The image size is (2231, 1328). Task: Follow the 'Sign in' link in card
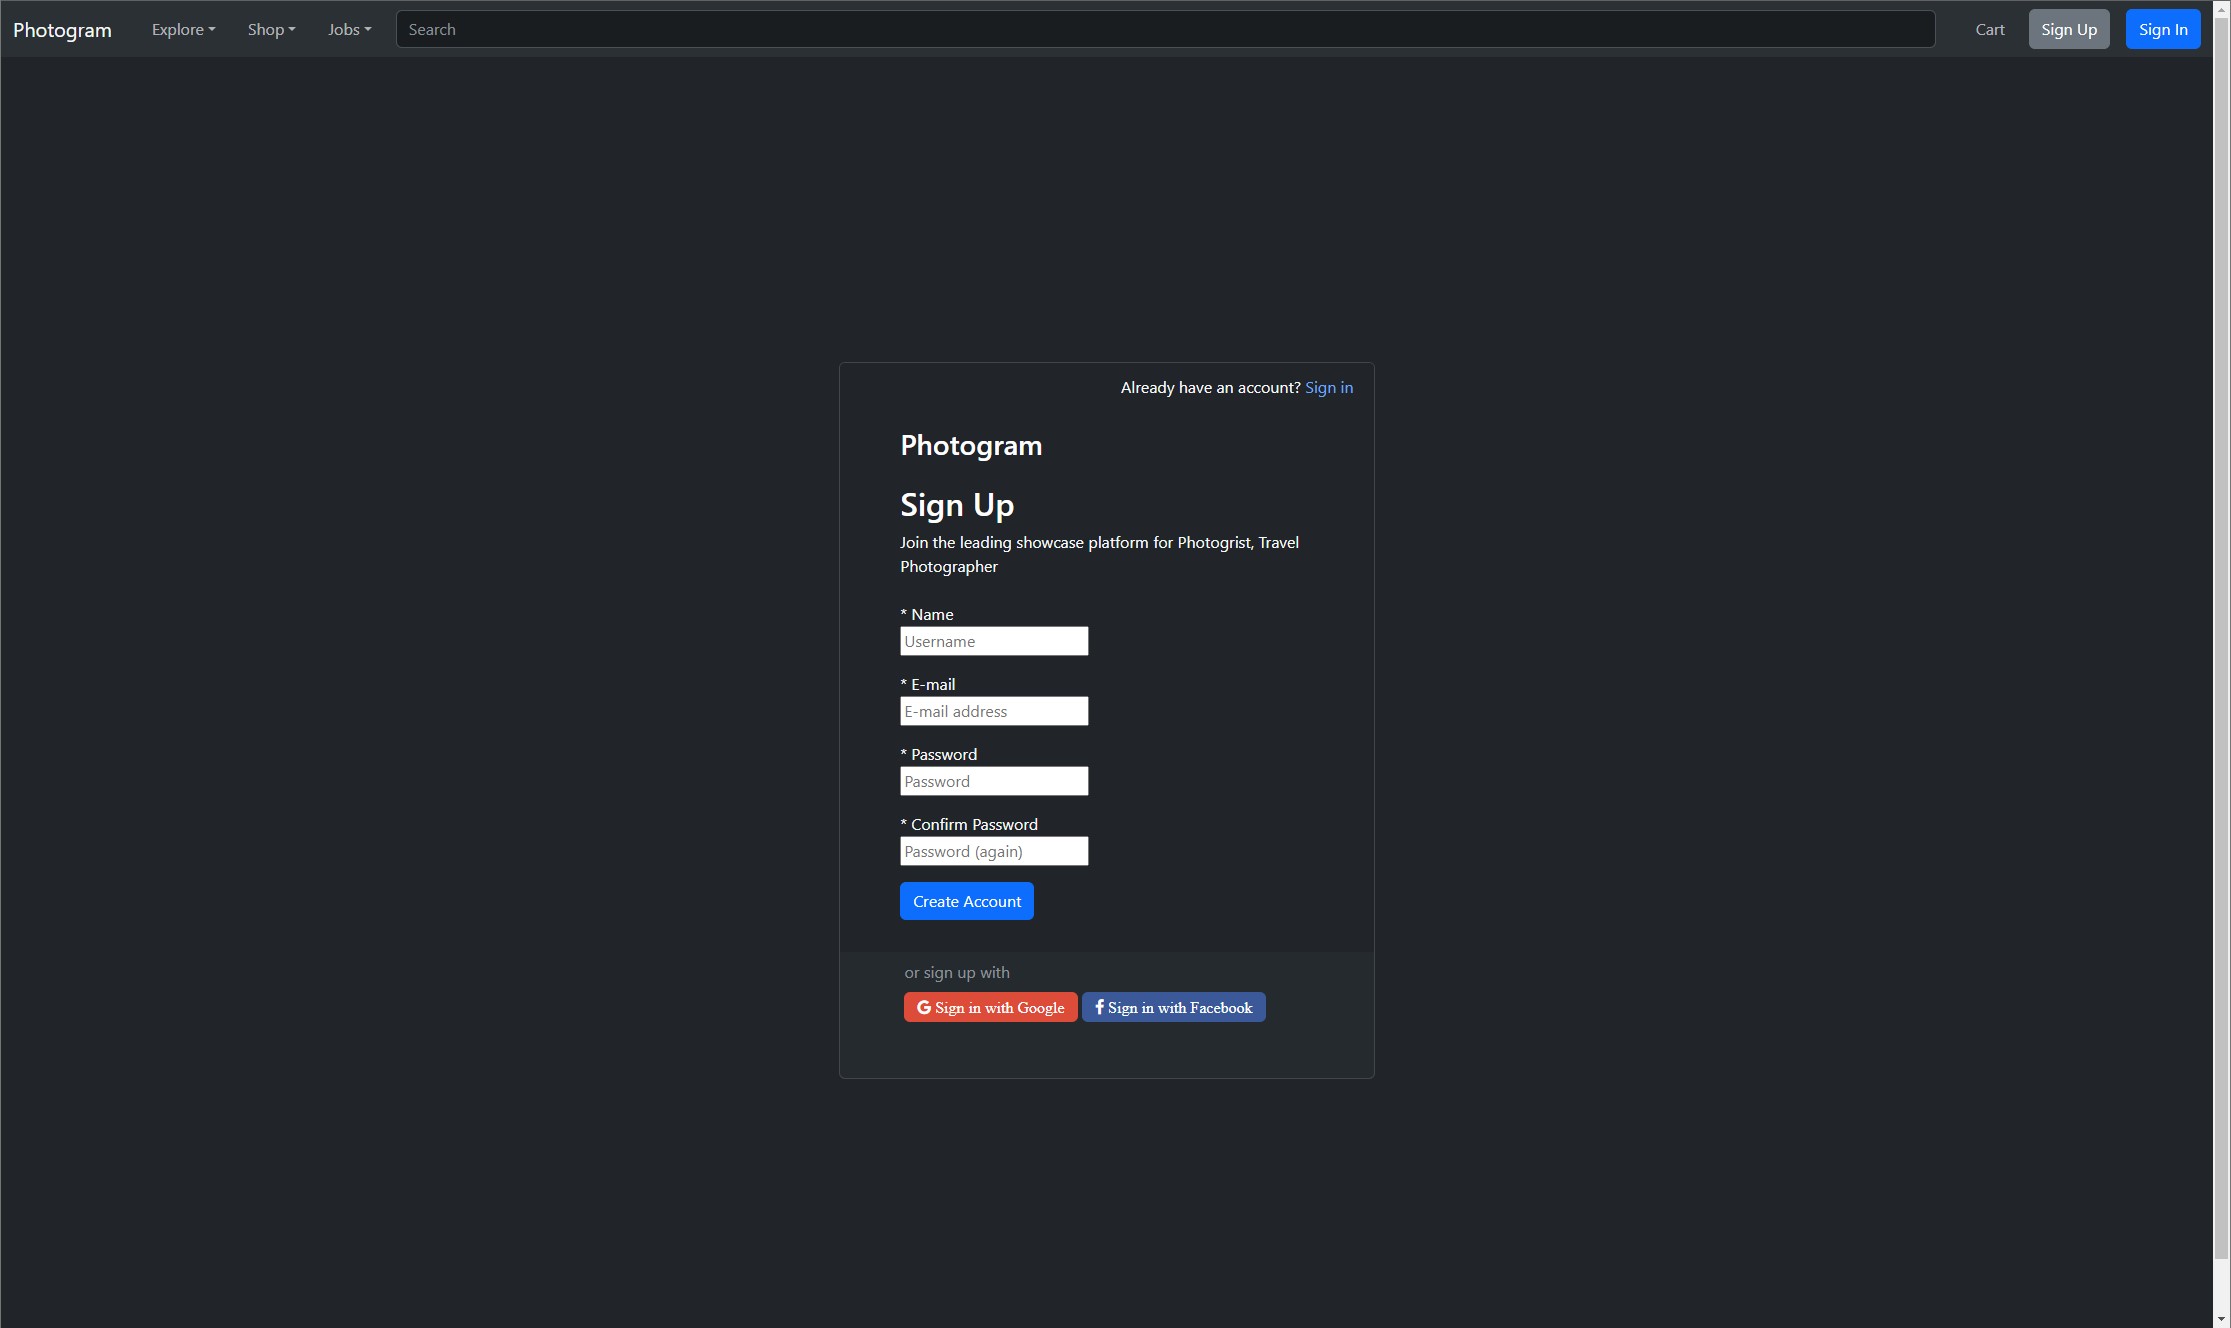point(1328,388)
